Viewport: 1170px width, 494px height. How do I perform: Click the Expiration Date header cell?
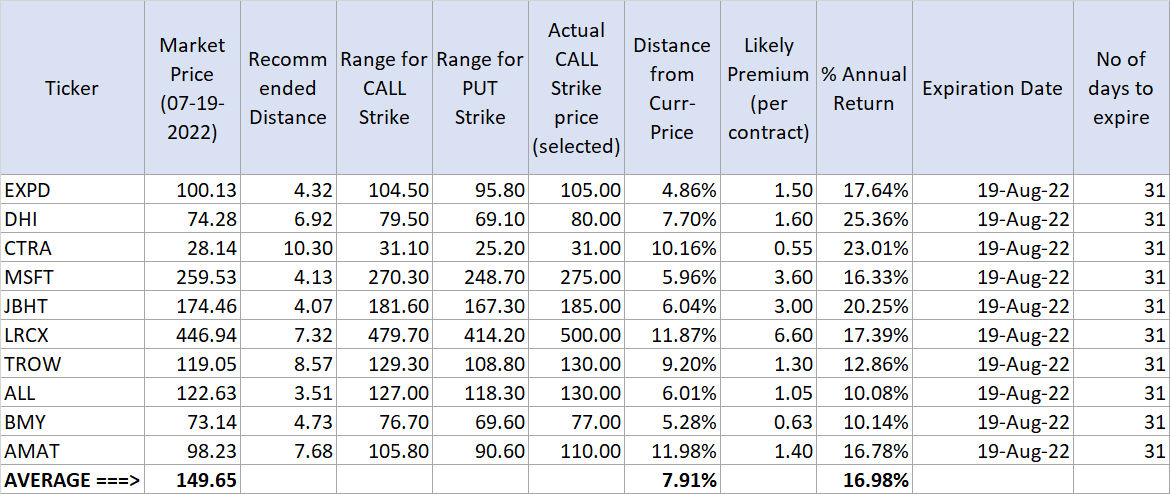pyautogui.click(x=992, y=88)
